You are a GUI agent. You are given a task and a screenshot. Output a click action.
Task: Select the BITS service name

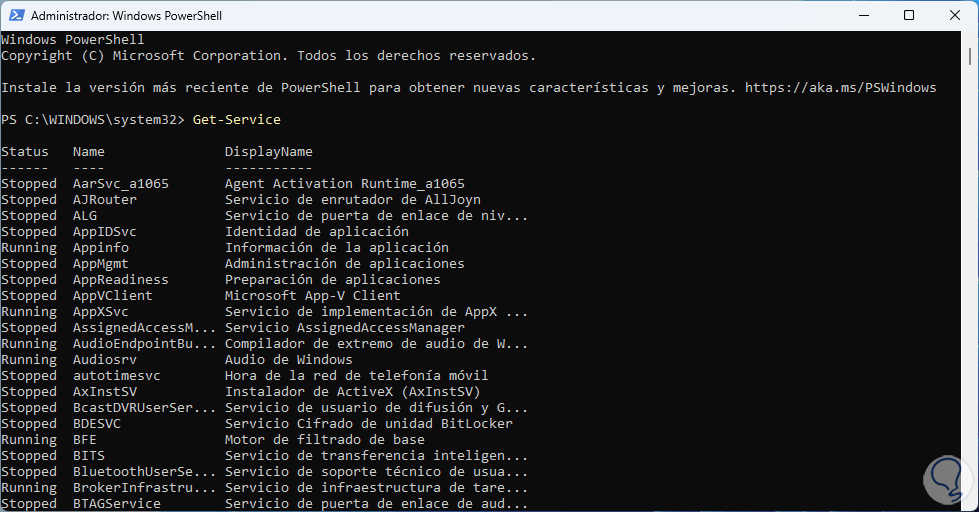click(89, 456)
